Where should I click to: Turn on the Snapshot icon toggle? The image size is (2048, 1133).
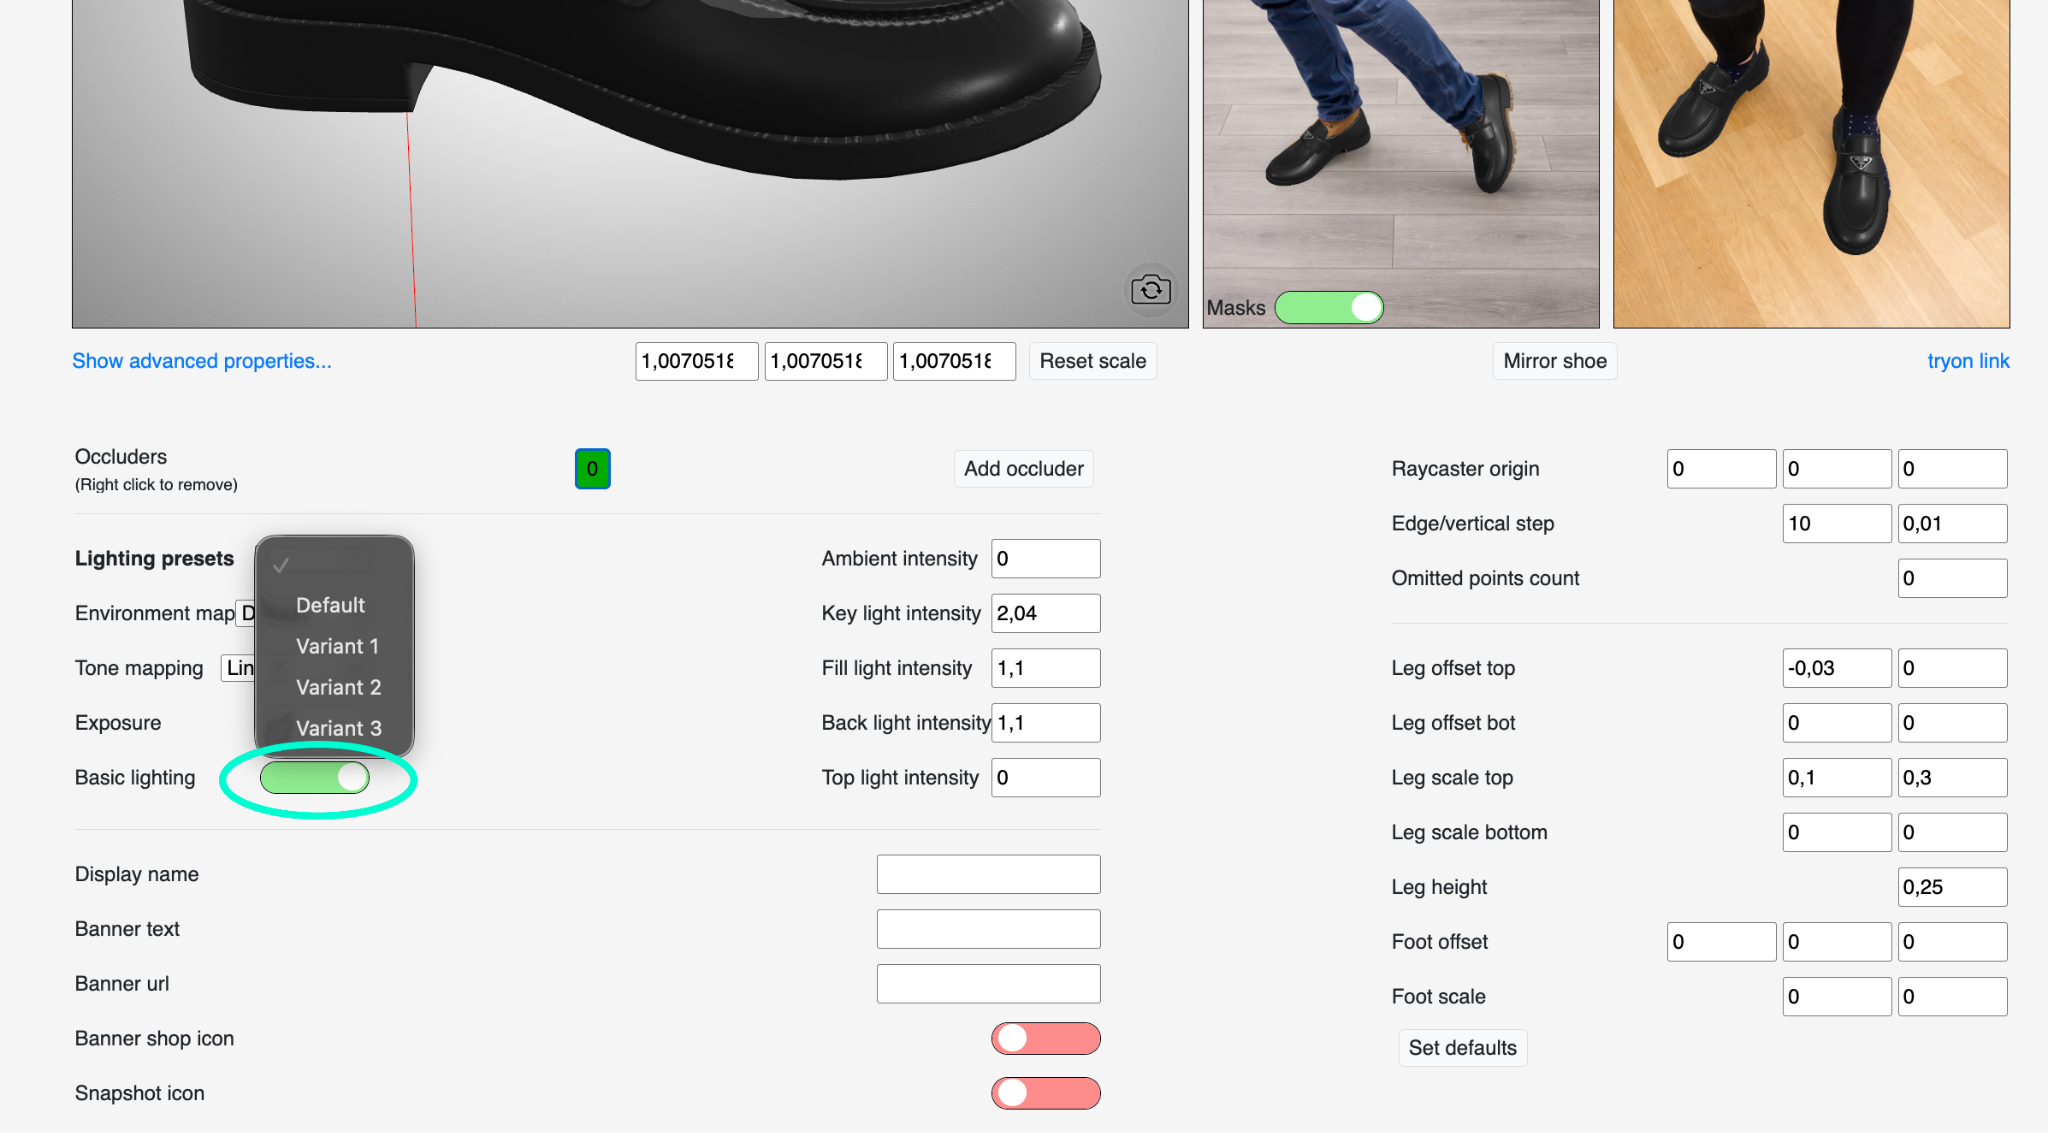coord(1045,1093)
